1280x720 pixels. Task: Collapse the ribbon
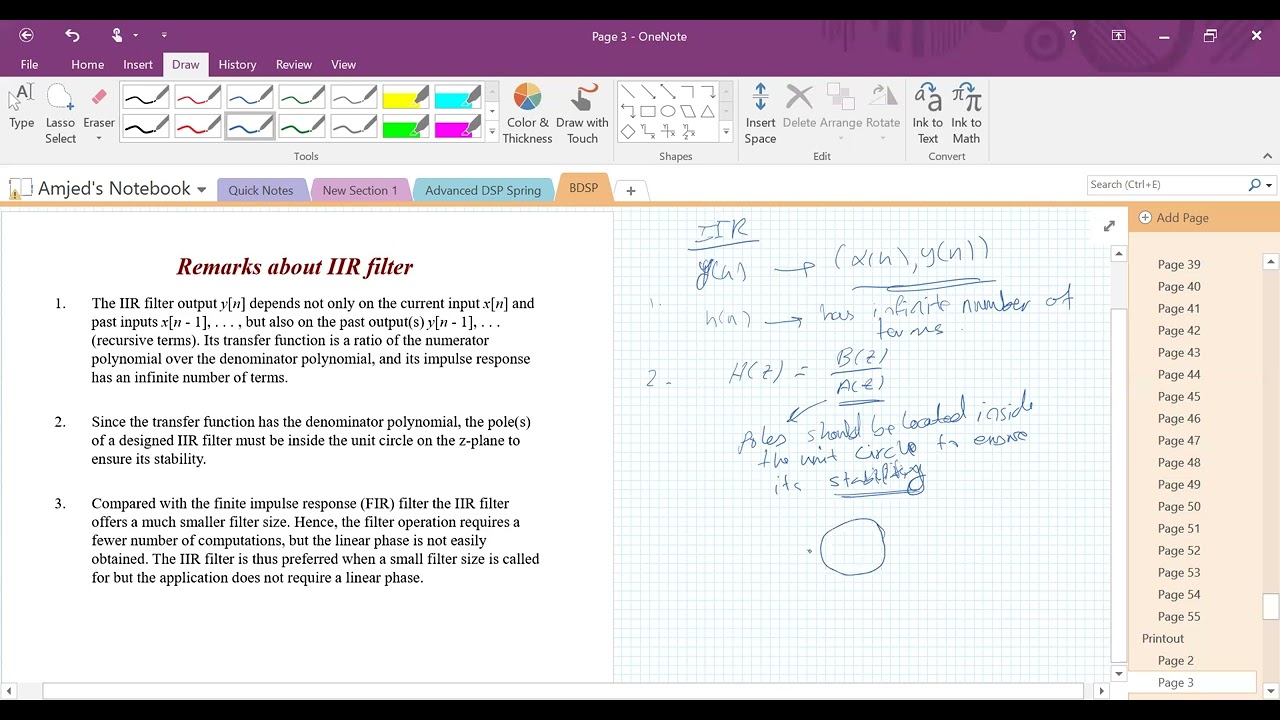[x=1268, y=156]
